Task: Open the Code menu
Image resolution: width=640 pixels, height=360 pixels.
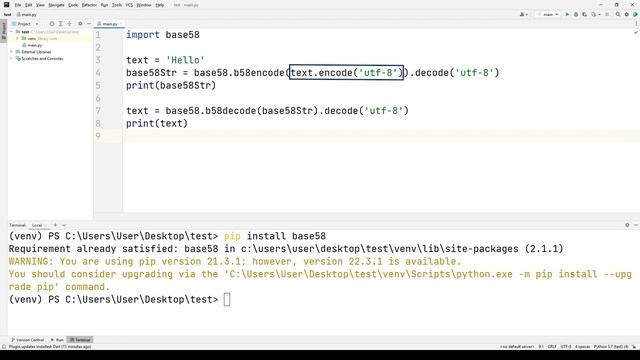Action: tap(73, 5)
